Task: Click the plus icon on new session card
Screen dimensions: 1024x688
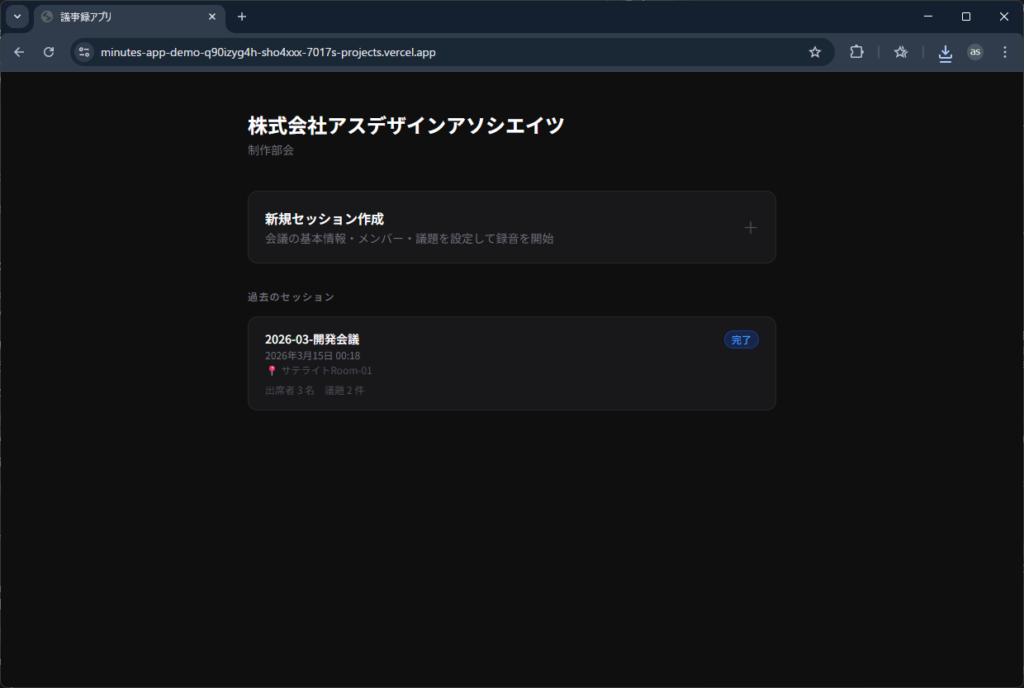Action: click(750, 228)
